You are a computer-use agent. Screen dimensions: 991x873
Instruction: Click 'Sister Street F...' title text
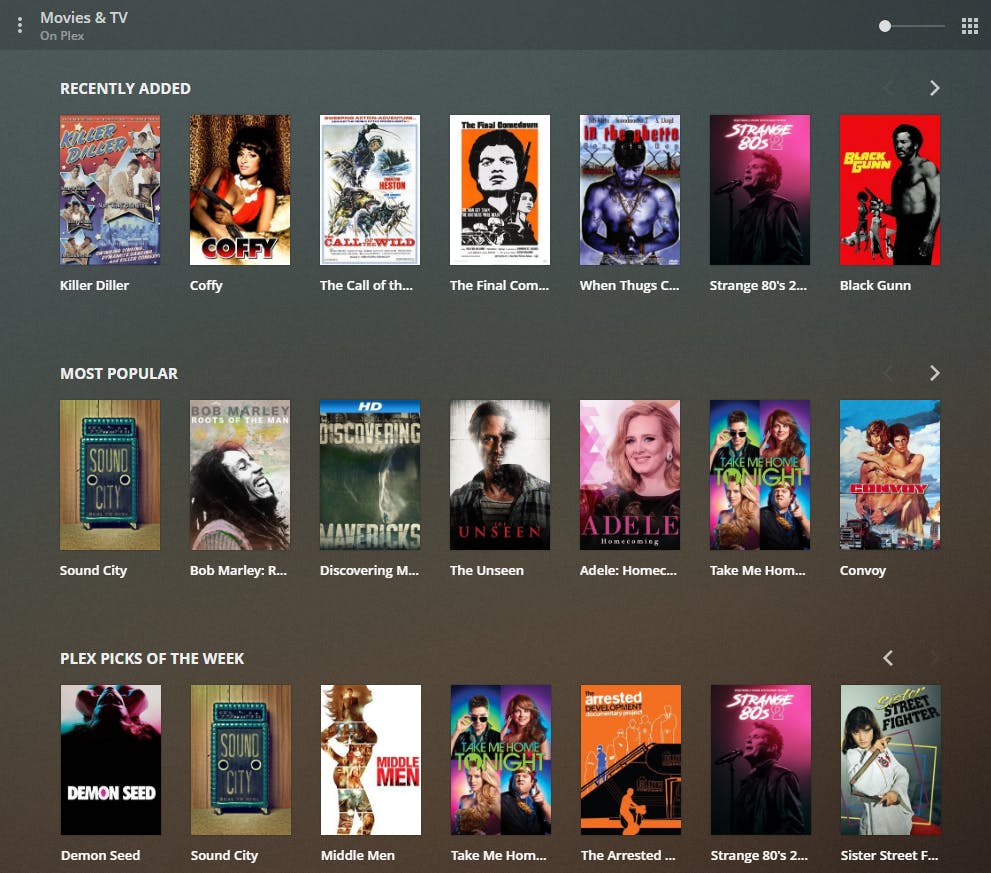pyautogui.click(x=889, y=855)
